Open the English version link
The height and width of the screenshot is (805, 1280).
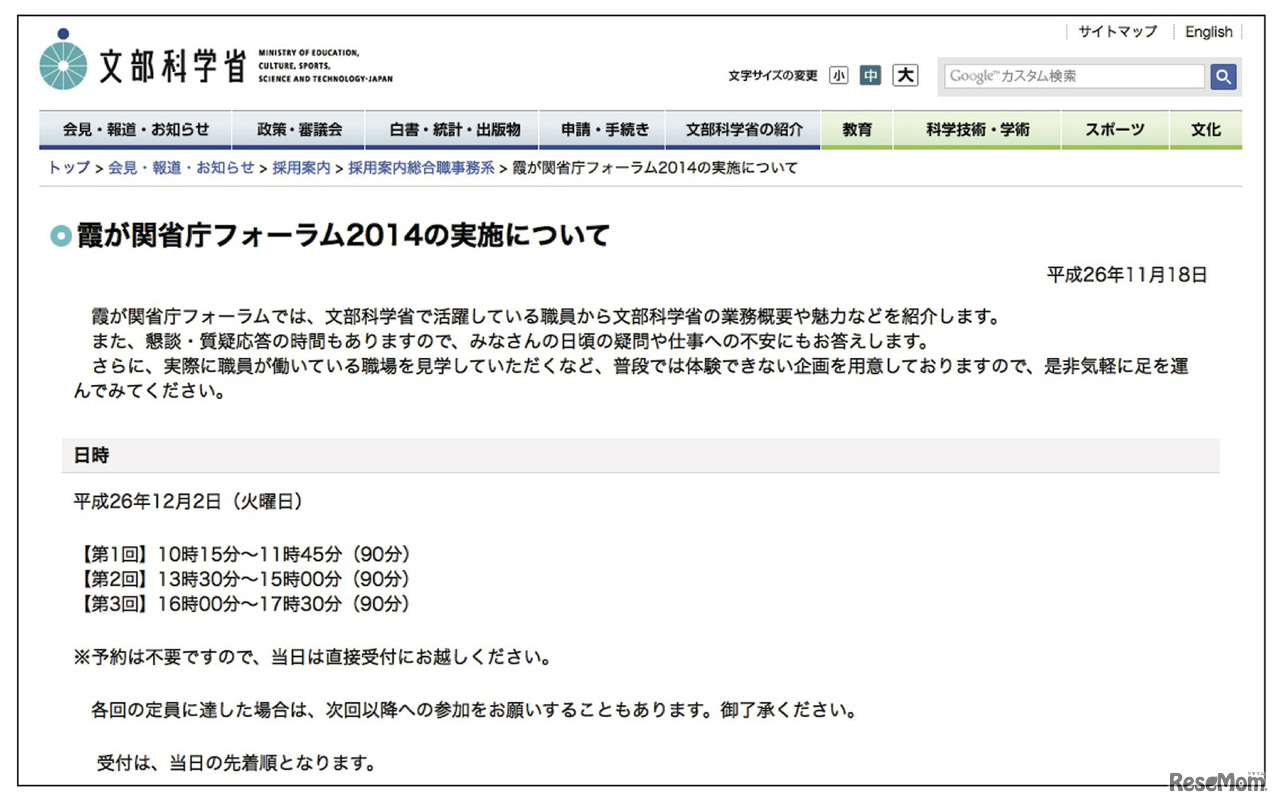(1208, 31)
